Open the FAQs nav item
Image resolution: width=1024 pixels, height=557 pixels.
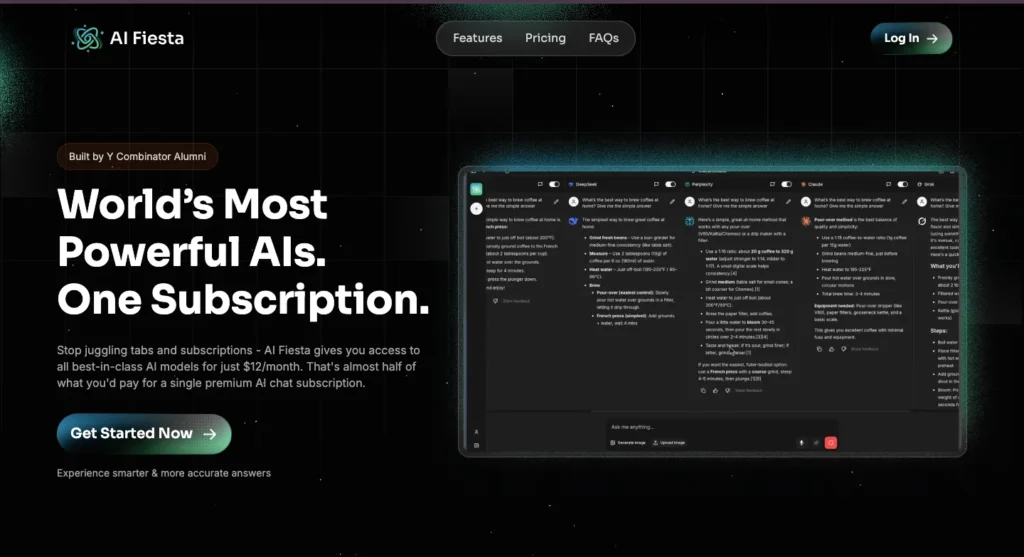click(603, 38)
